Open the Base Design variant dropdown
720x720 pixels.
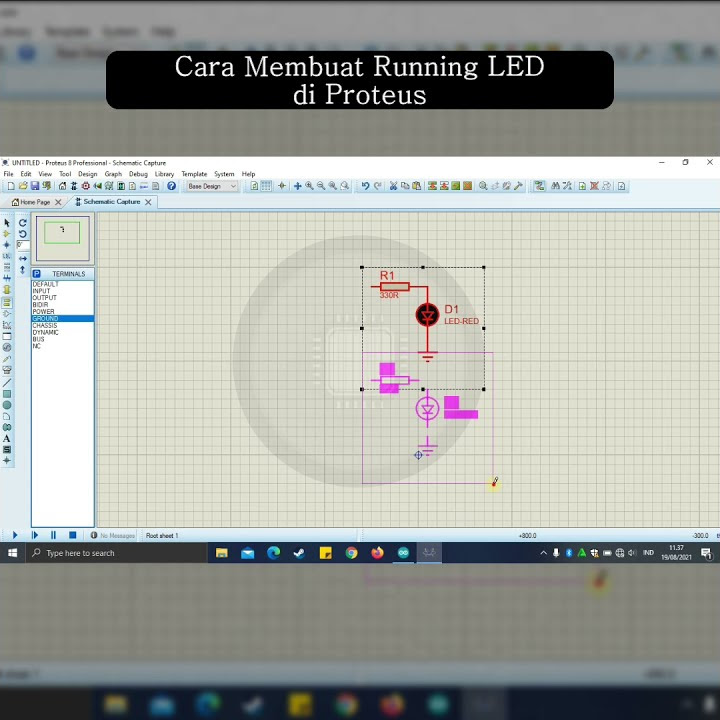[x=212, y=186]
